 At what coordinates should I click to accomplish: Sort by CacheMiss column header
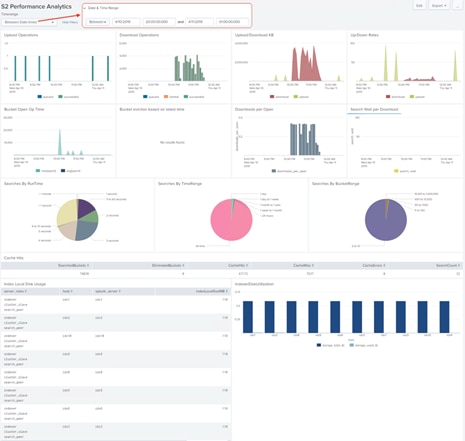(303, 265)
